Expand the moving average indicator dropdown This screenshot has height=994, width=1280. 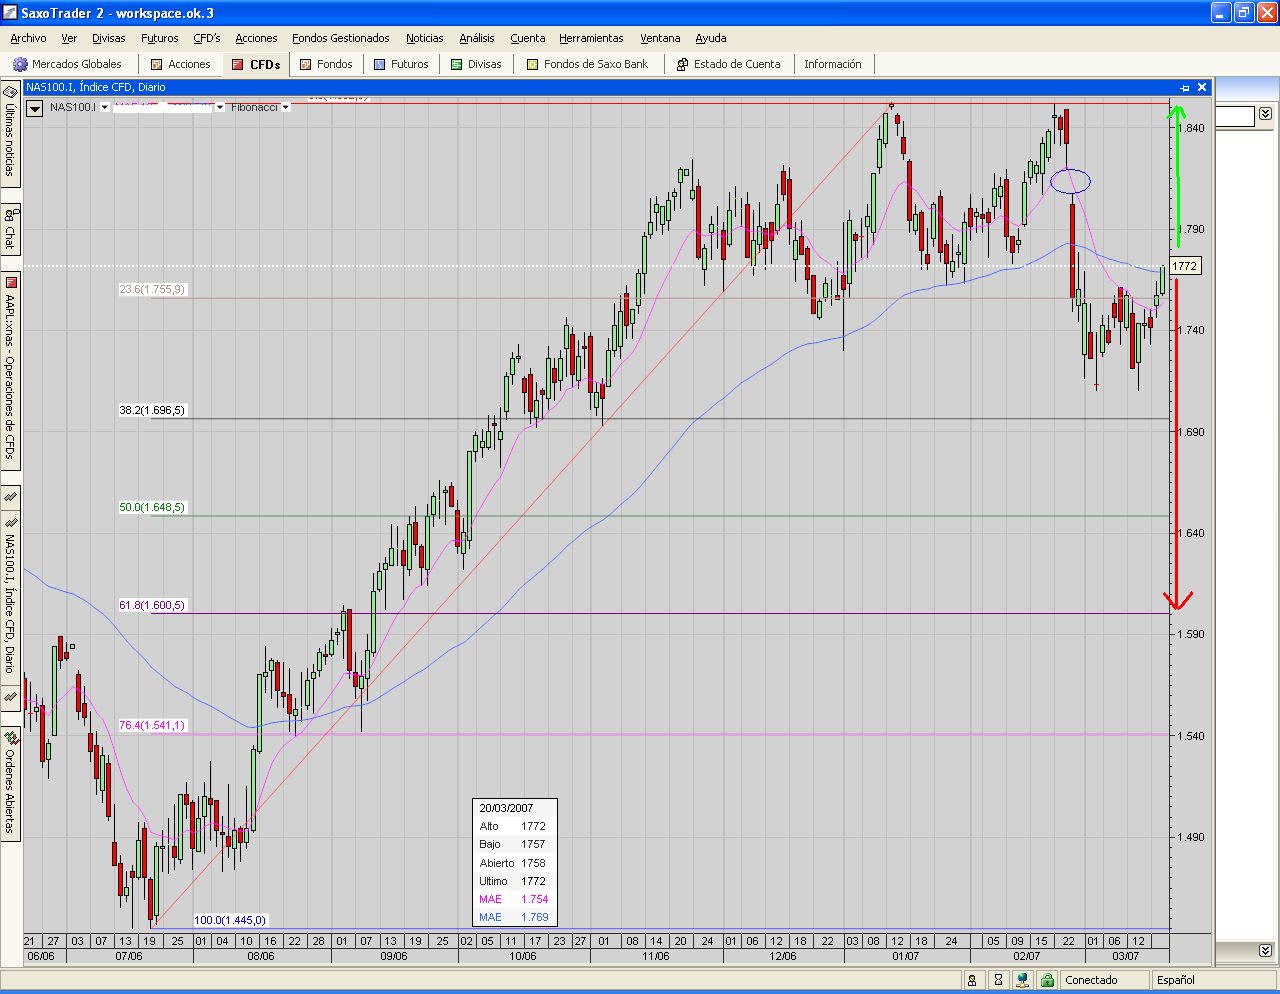coord(220,107)
